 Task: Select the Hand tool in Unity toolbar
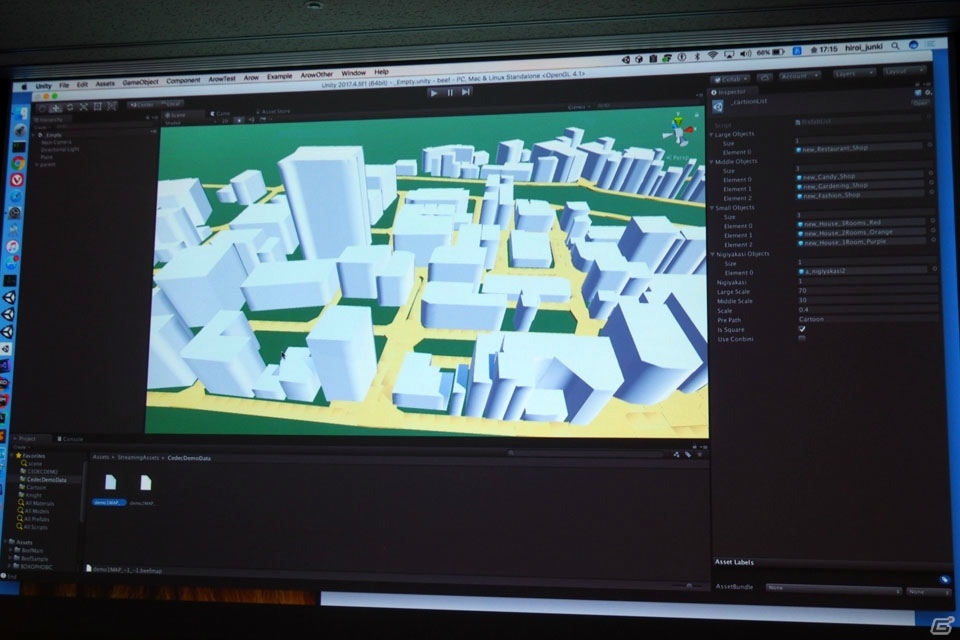pos(42,108)
